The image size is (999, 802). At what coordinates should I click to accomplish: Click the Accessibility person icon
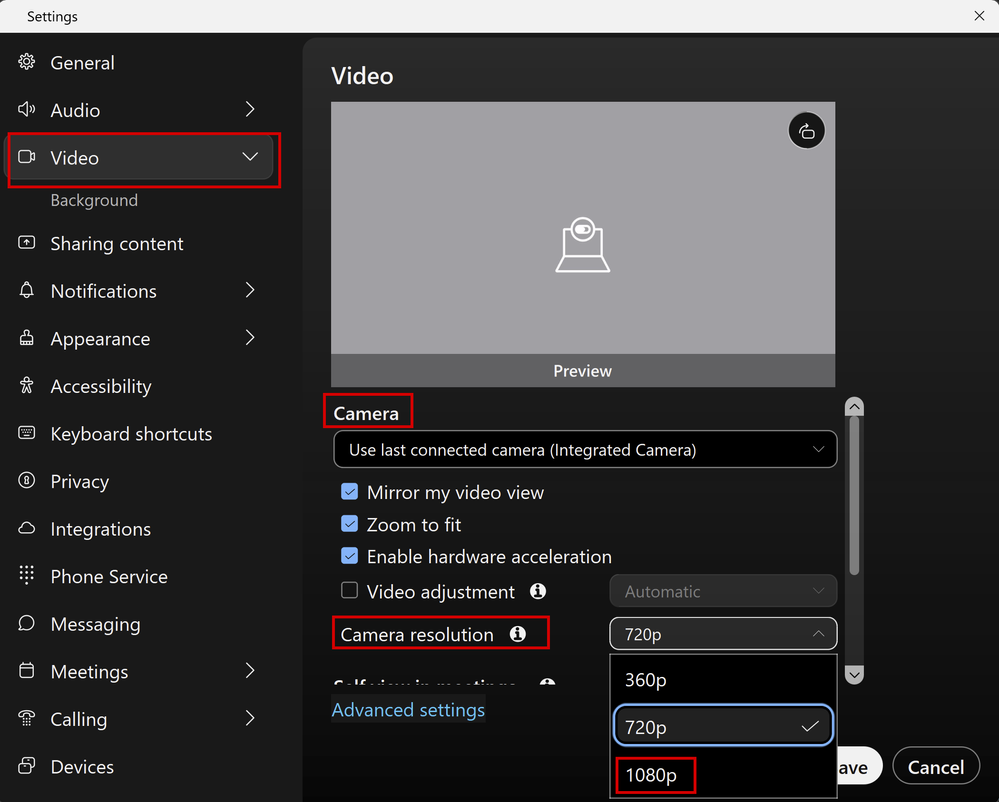(27, 385)
